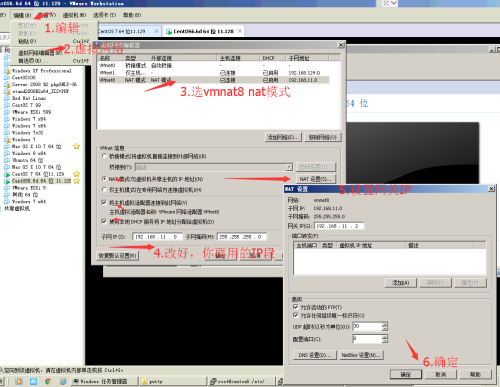Viewport: 500px width, 387px height.
Task: Click 帮助 in NAT settings dialog
Action: coord(475,374)
